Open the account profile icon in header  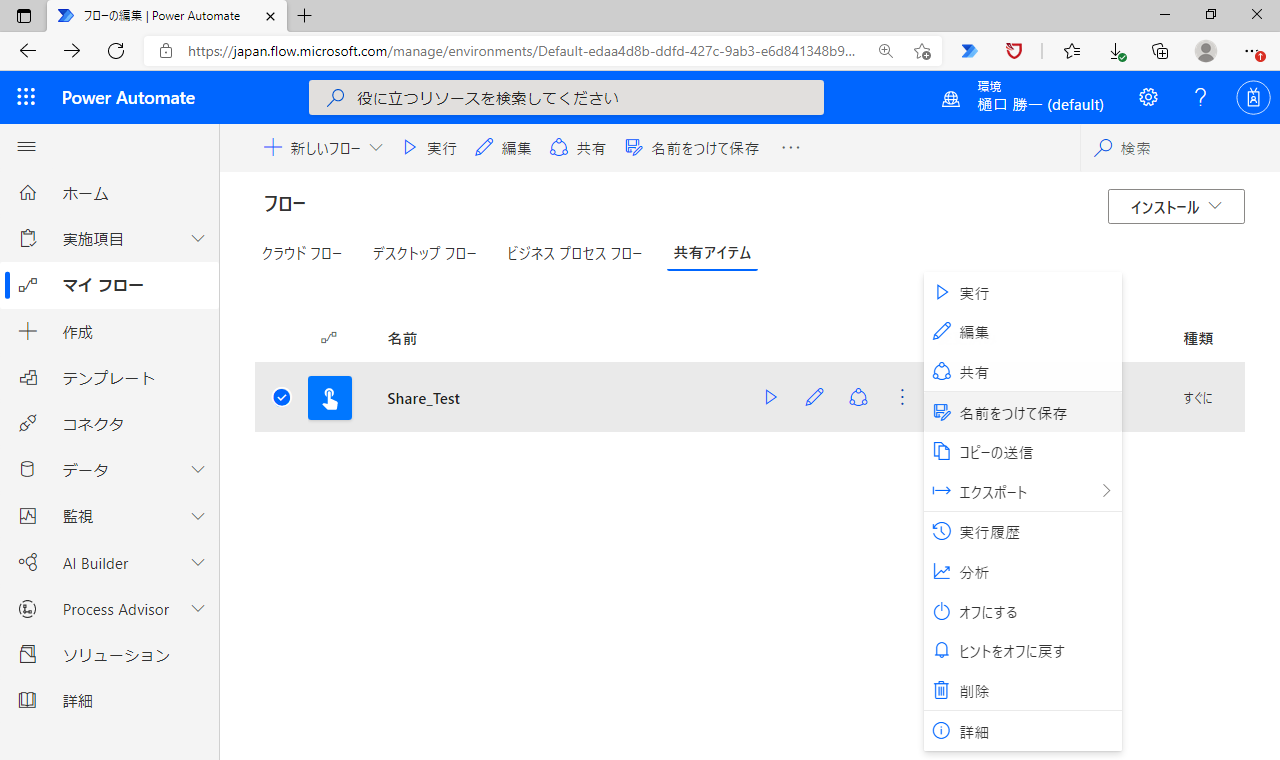[x=1254, y=97]
